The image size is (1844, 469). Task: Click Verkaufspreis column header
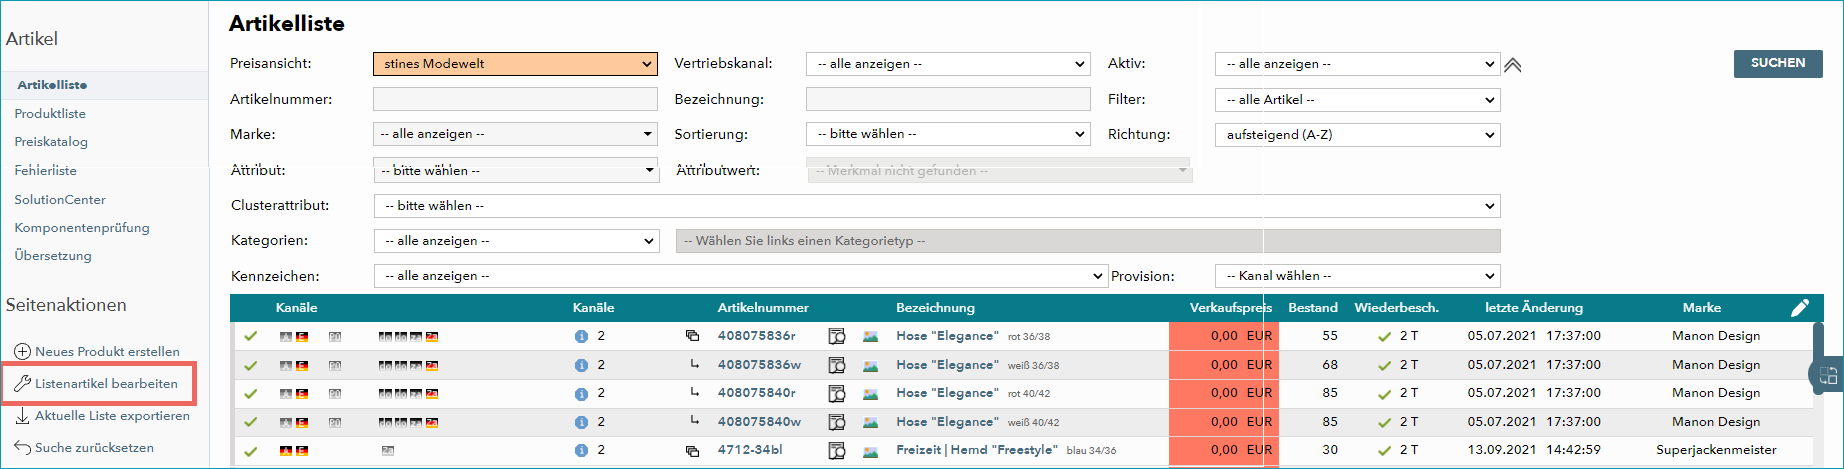pos(1230,308)
